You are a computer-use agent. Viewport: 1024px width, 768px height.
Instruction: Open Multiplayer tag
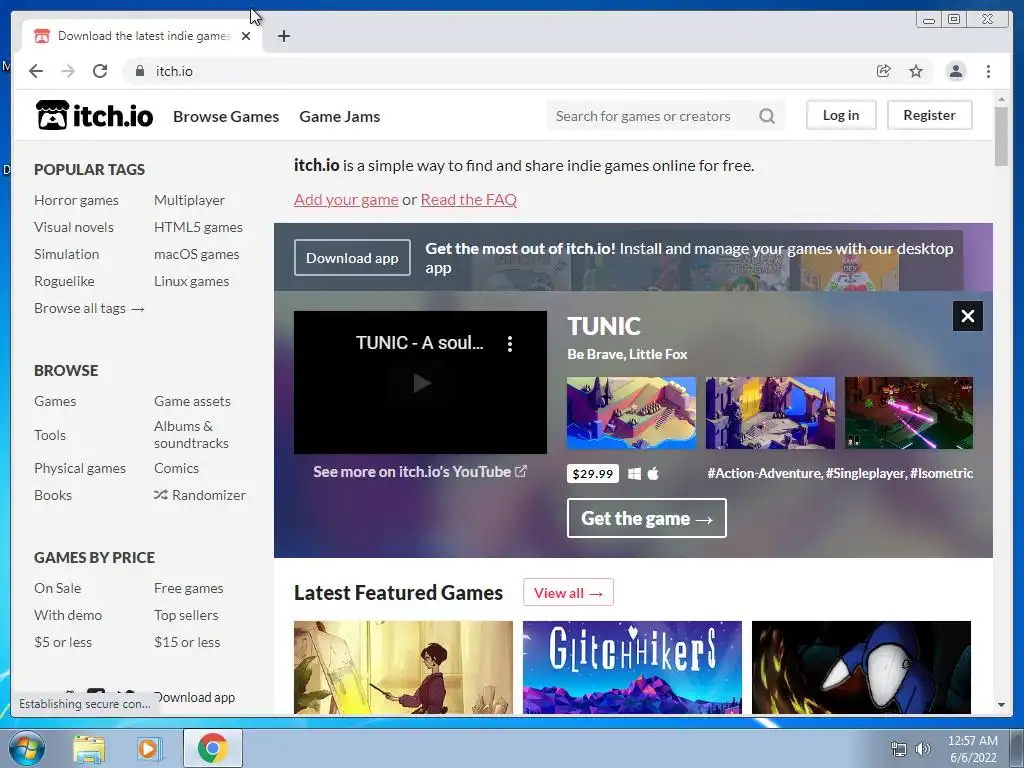(x=189, y=200)
